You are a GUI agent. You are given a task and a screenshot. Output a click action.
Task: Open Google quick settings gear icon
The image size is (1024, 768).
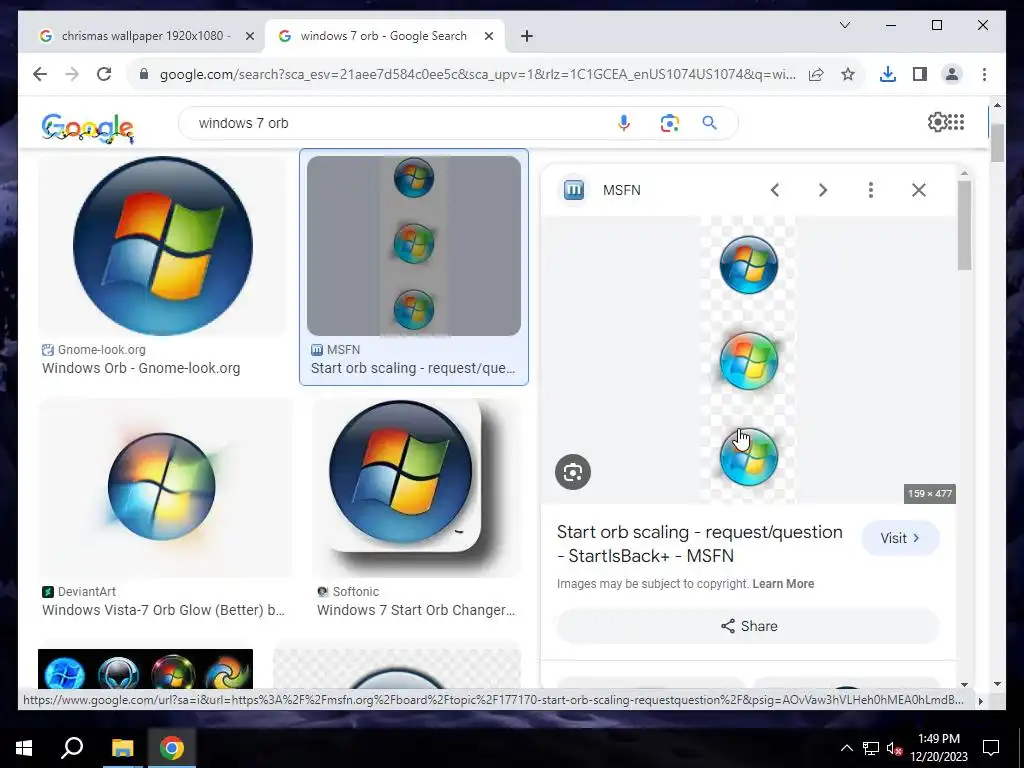pyautogui.click(x=937, y=122)
